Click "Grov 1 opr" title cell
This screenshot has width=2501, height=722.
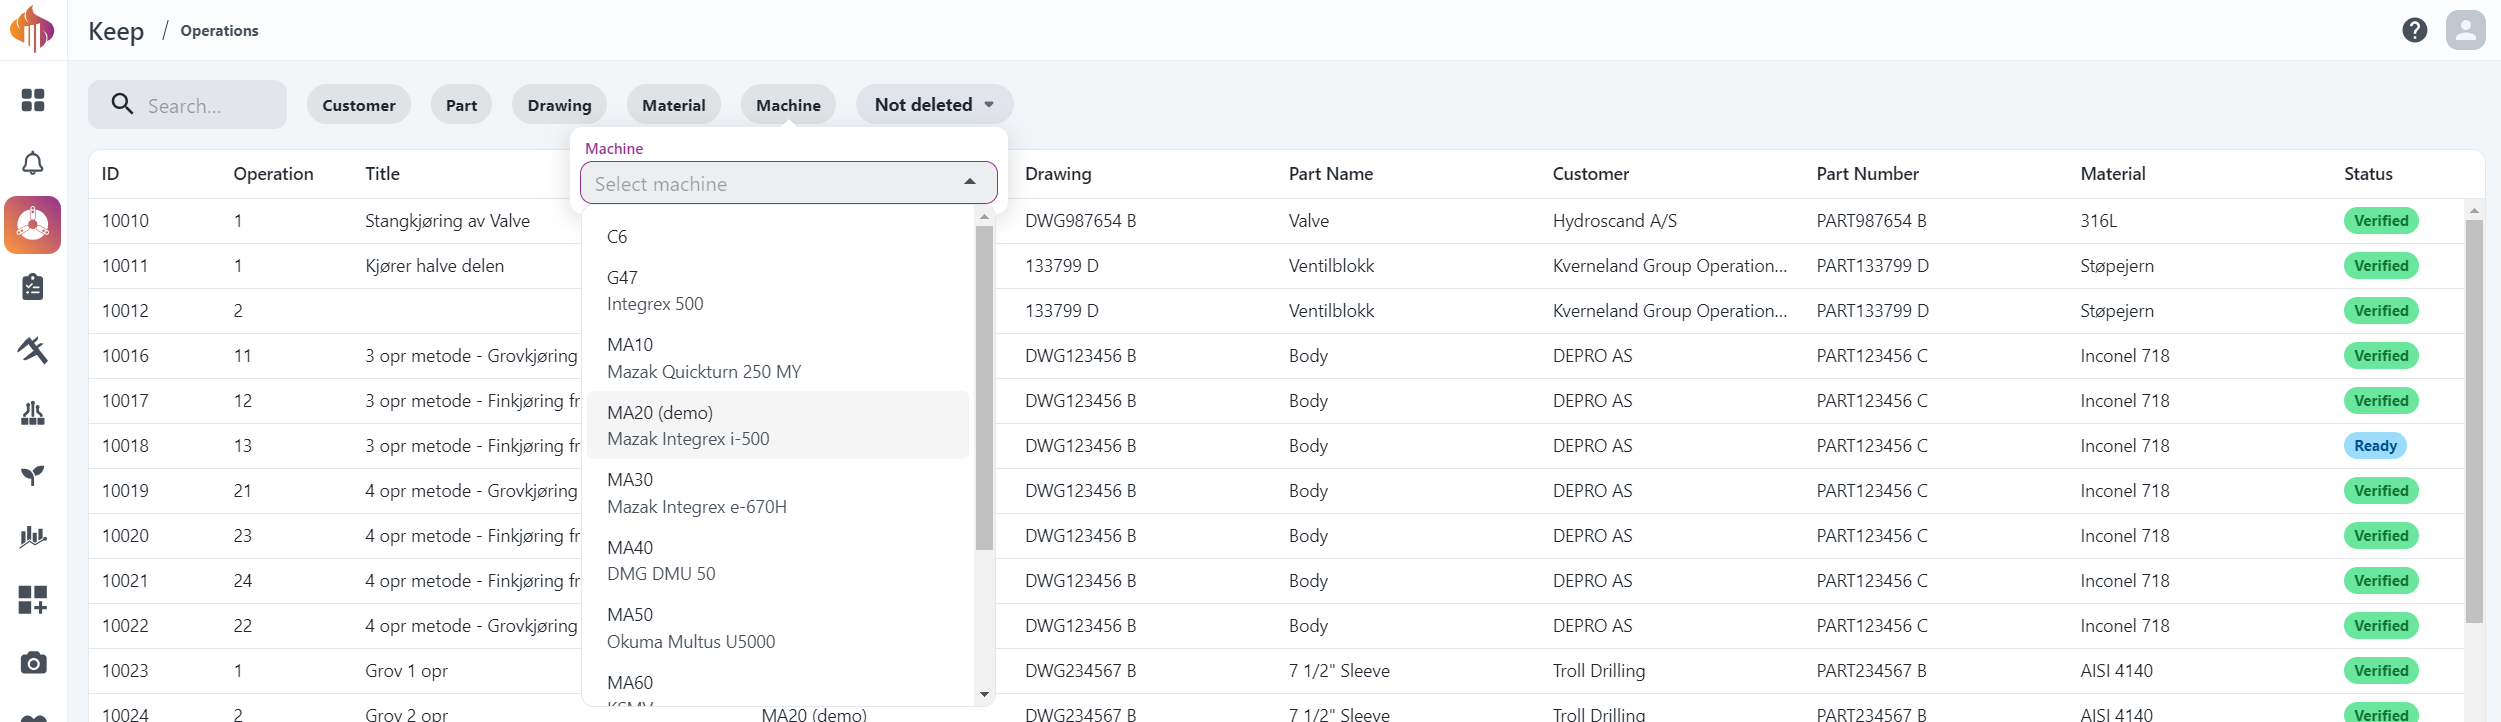406,671
